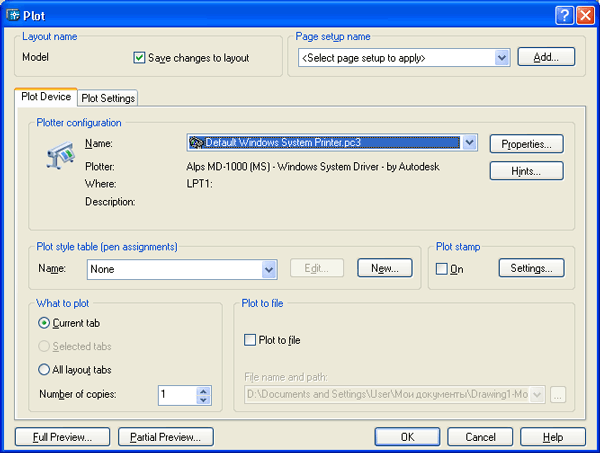
Task: Choose All layout tabs radio option
Action: 44,369
